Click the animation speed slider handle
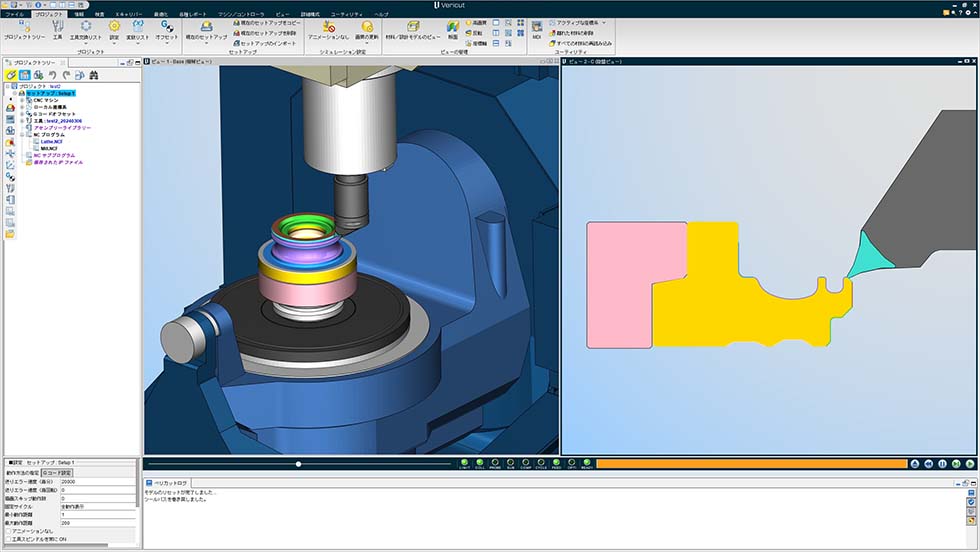 [298, 464]
